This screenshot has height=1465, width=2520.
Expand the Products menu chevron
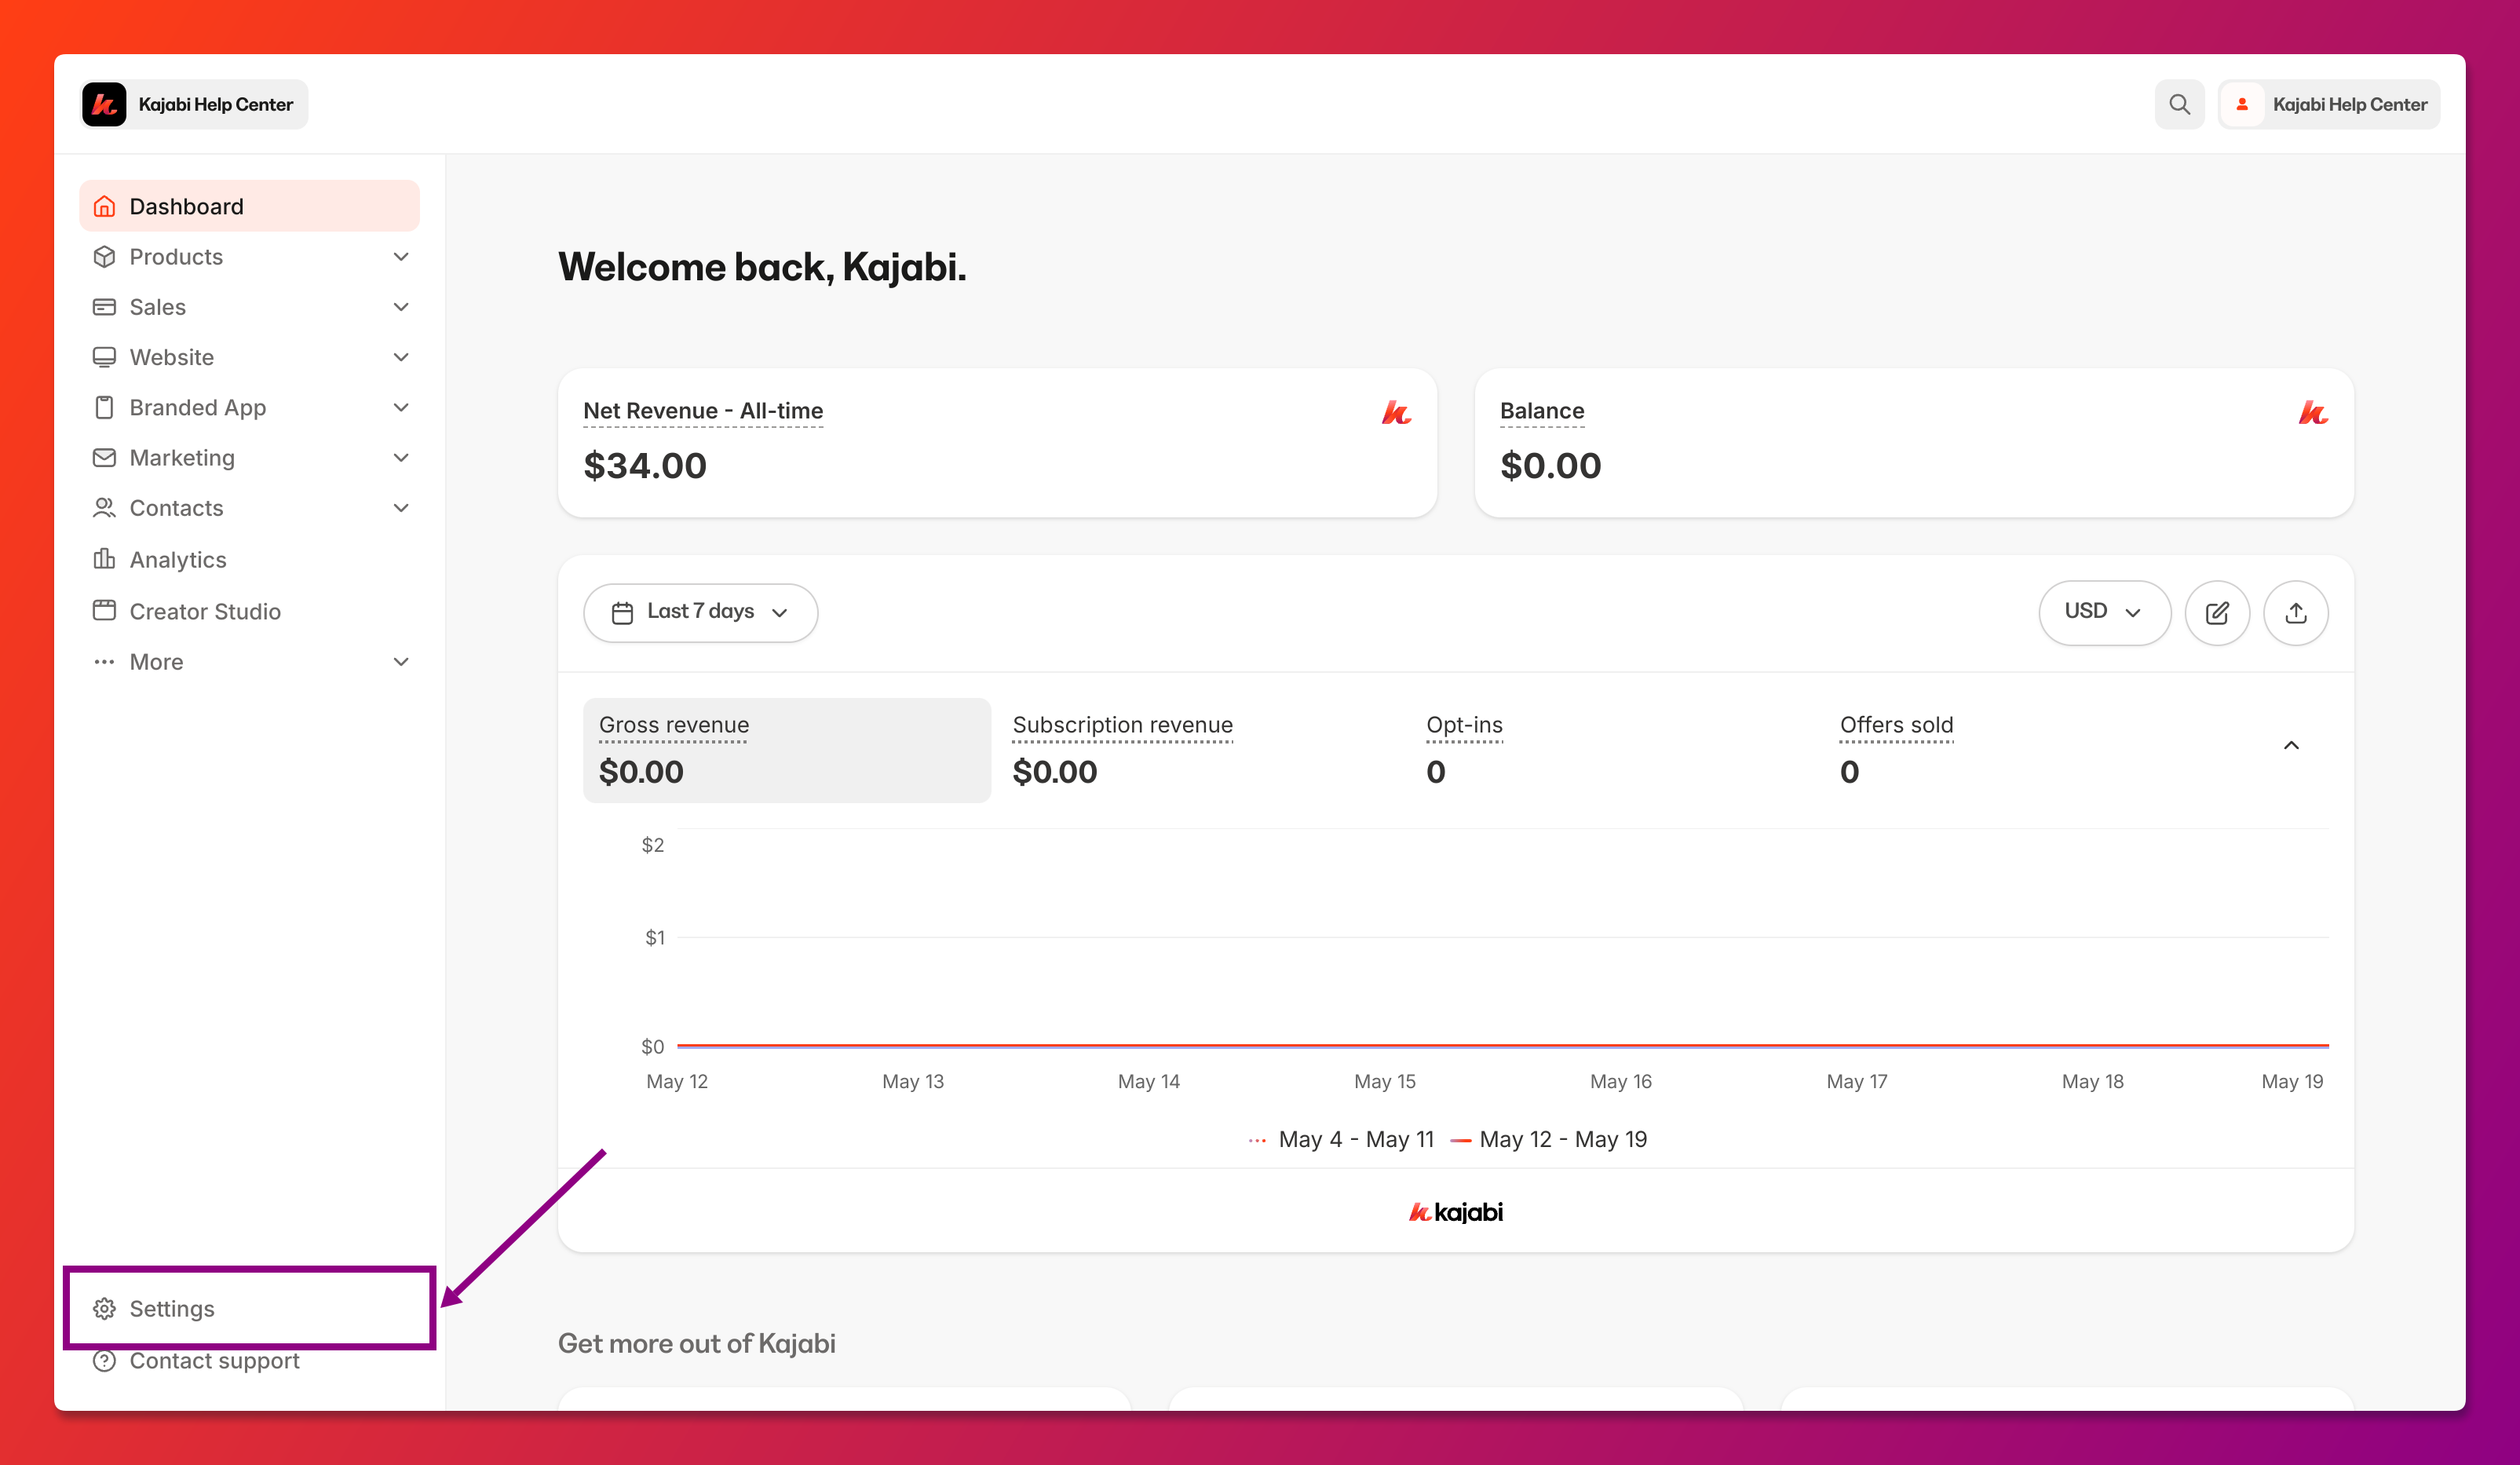pos(401,257)
